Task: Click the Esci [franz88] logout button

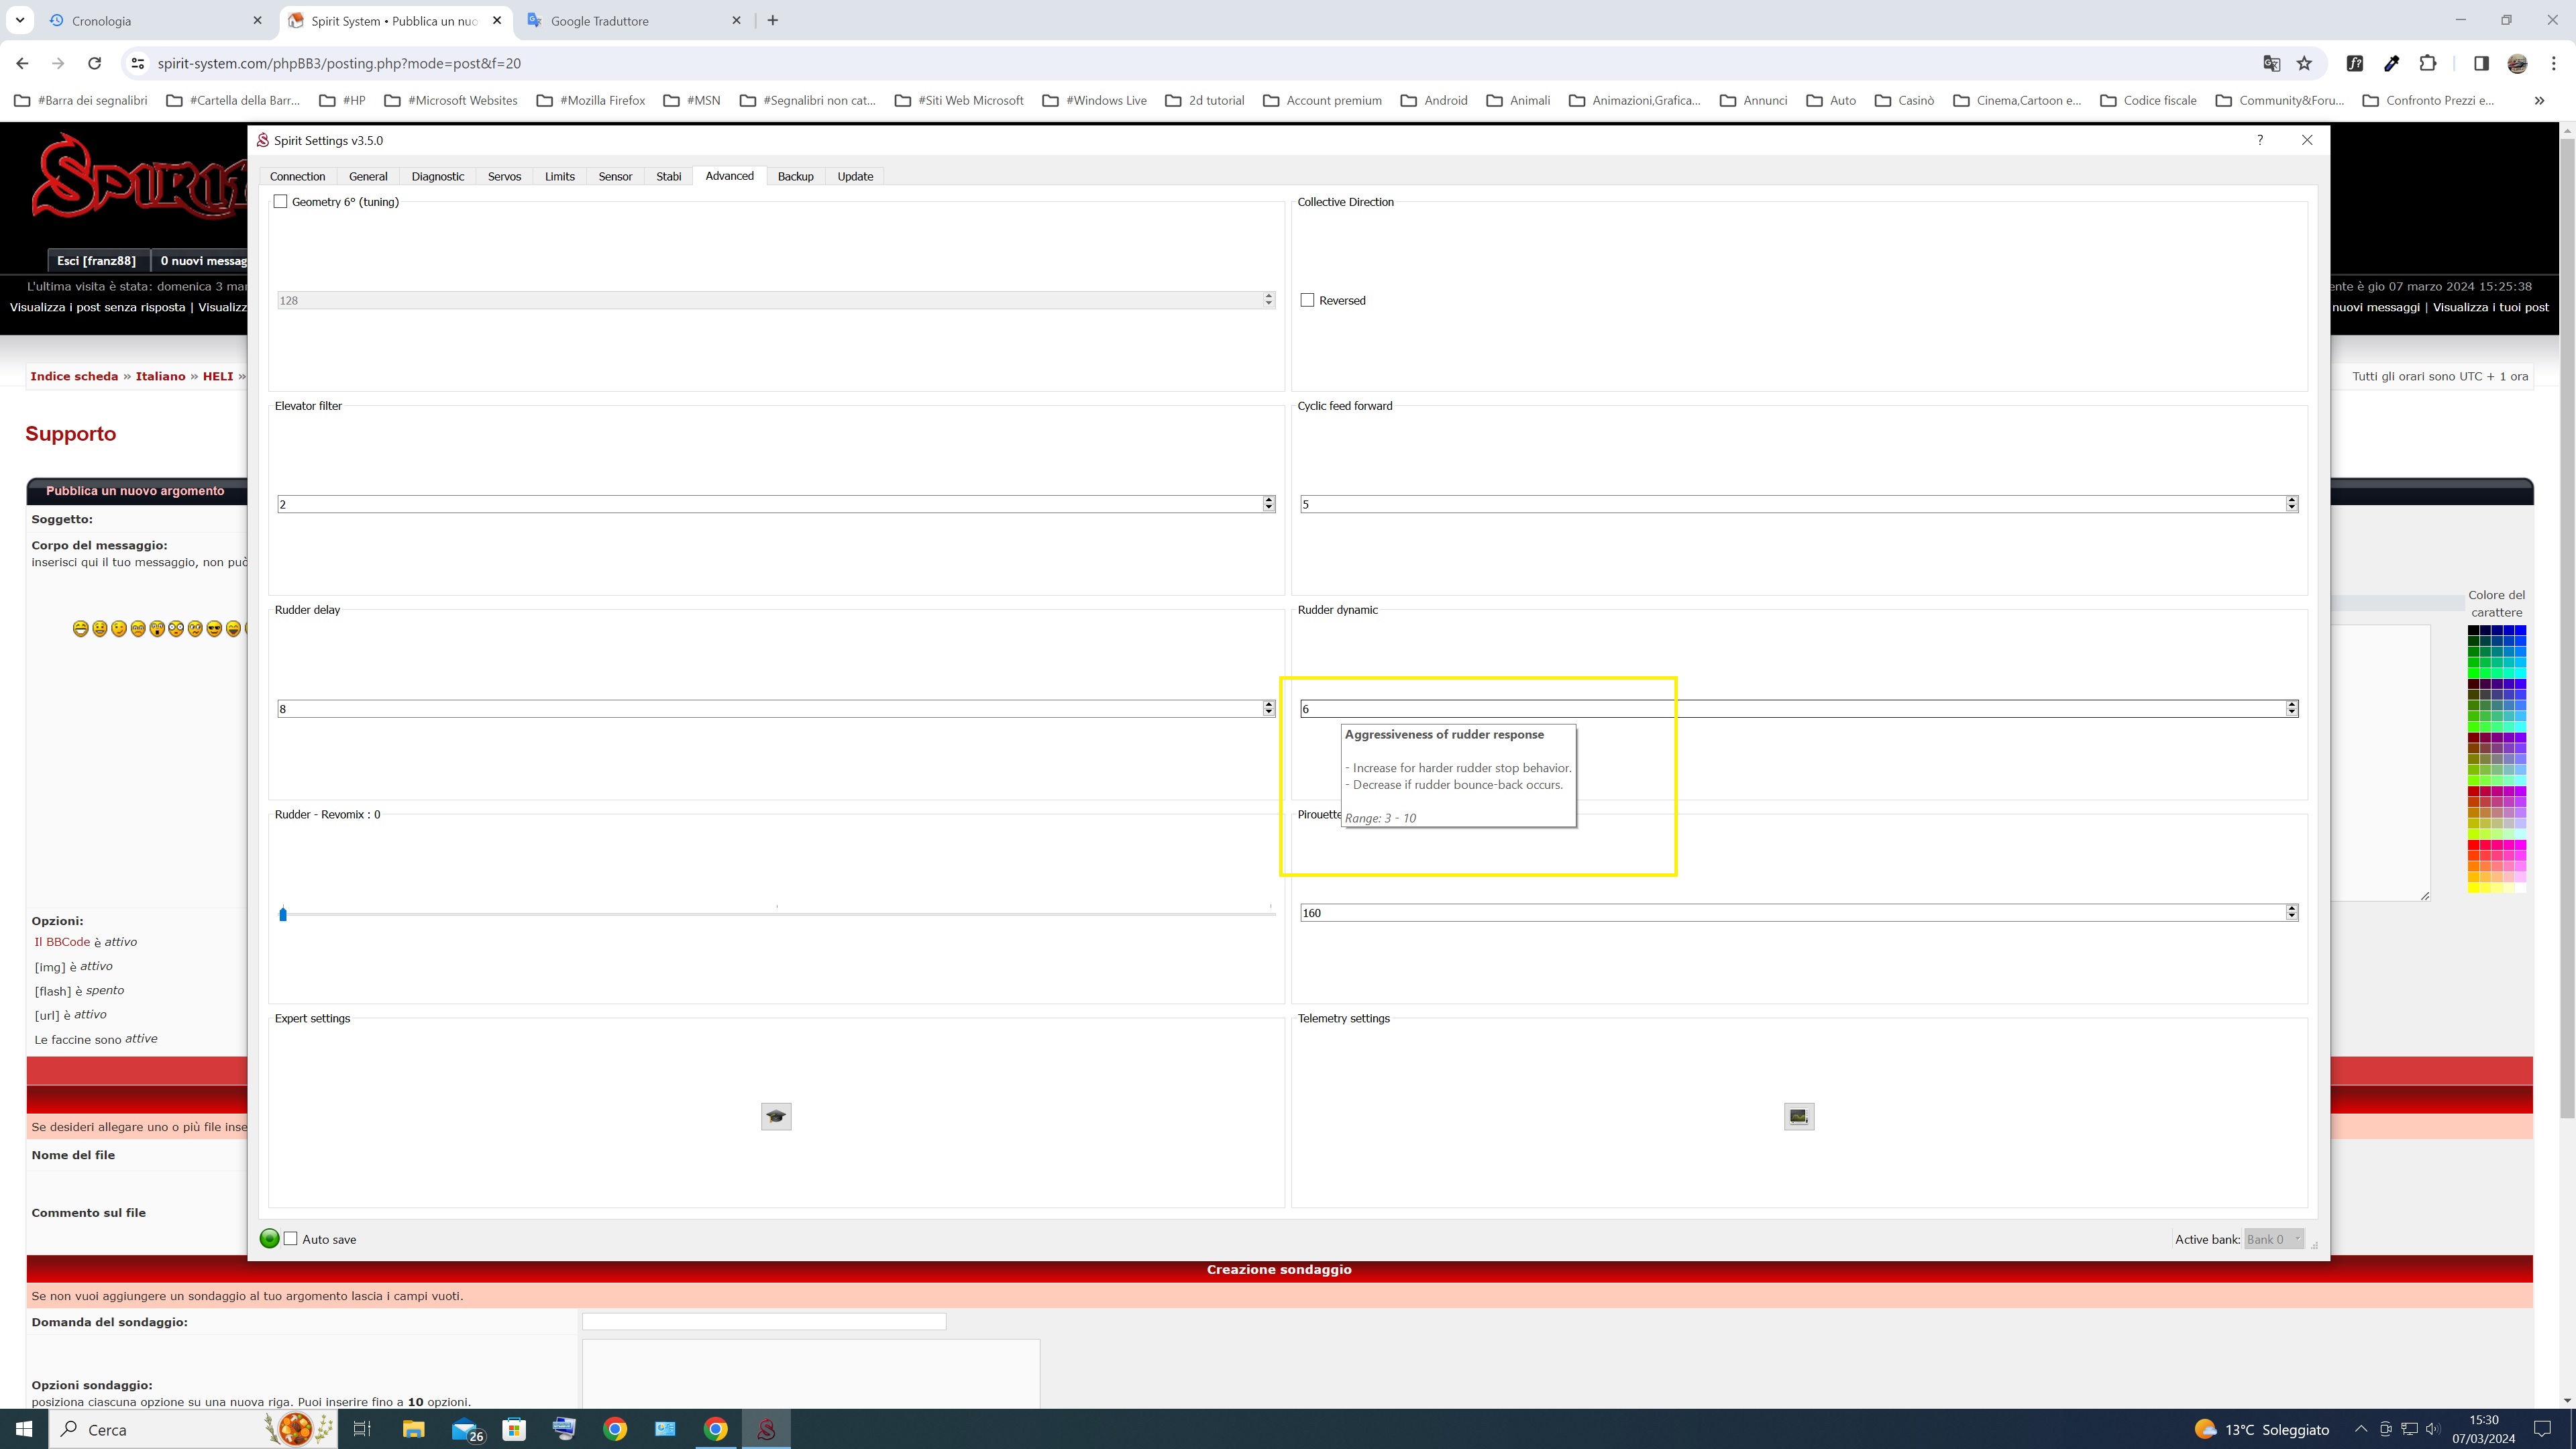Action: pyautogui.click(x=96, y=261)
